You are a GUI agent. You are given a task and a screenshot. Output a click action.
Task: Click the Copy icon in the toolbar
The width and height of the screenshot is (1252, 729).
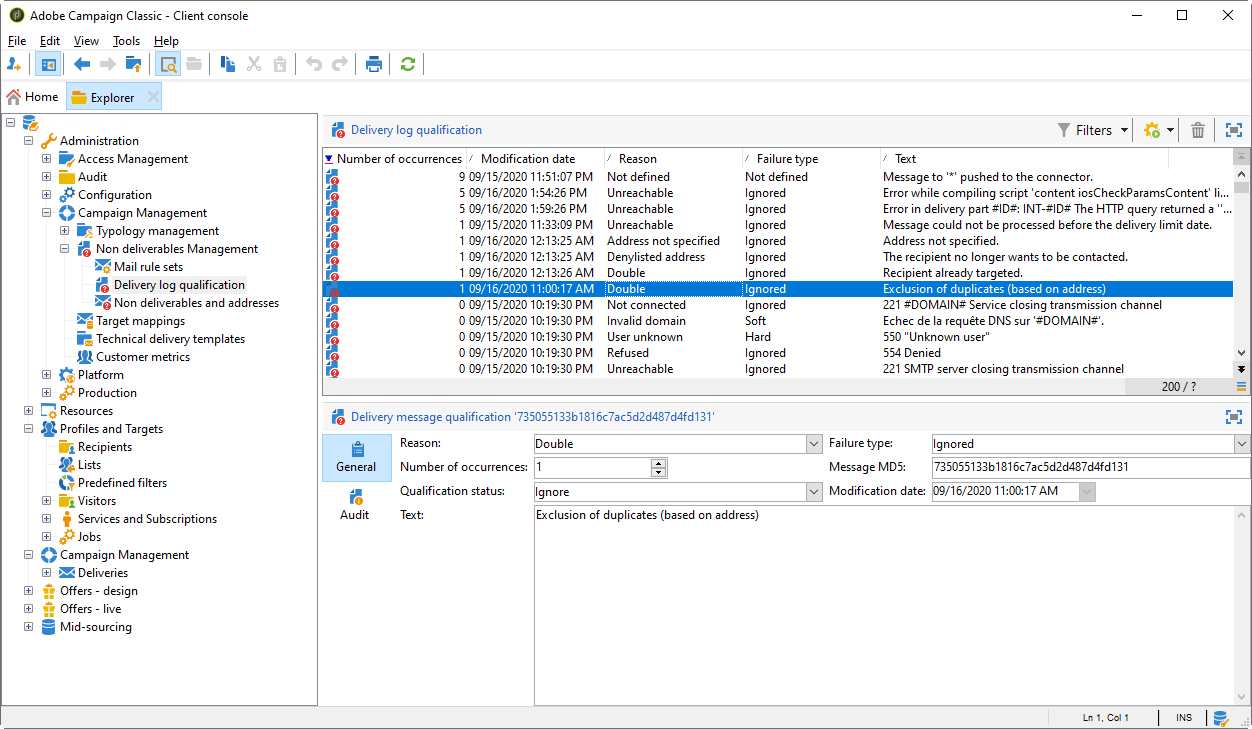pos(228,64)
